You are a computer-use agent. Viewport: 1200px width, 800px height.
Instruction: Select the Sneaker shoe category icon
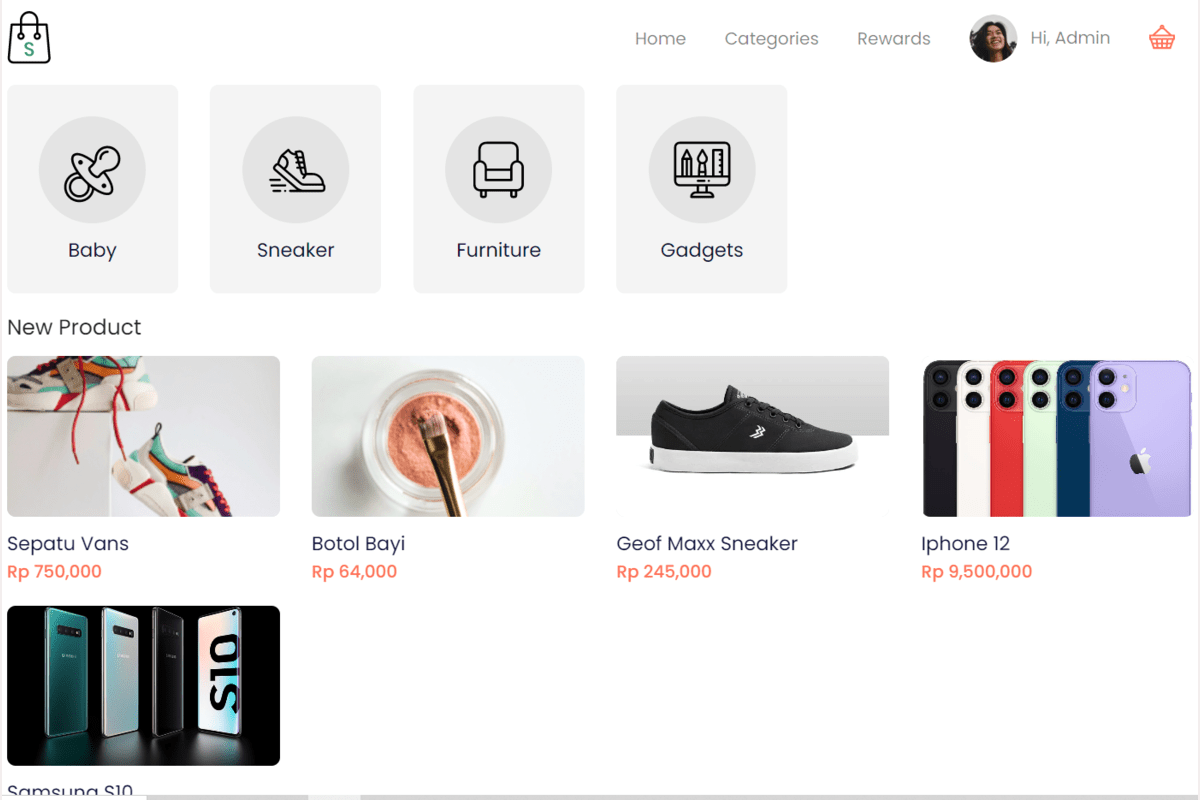tap(295, 171)
